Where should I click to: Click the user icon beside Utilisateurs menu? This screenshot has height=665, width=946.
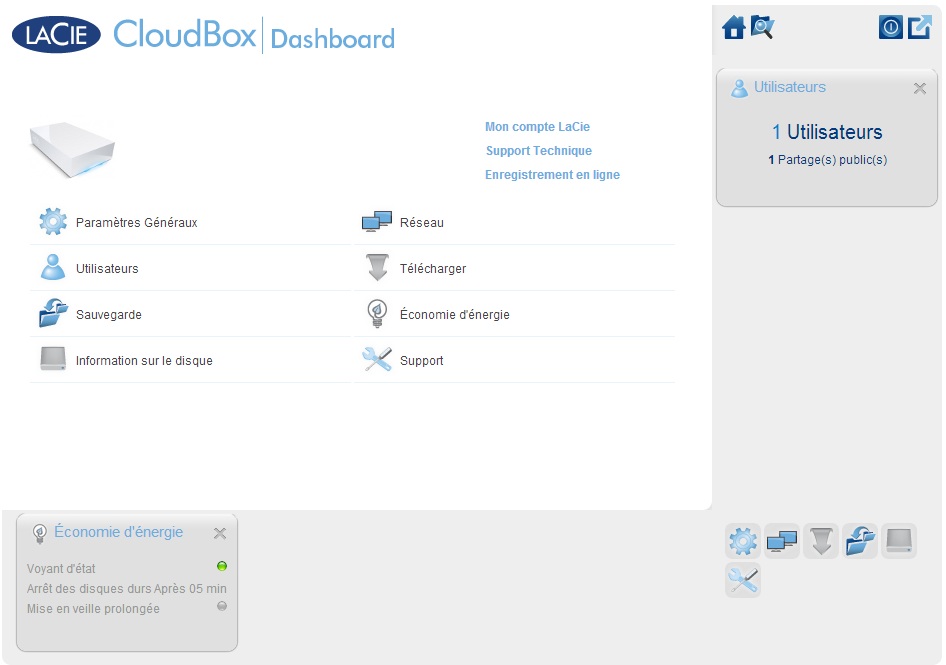click(53, 267)
